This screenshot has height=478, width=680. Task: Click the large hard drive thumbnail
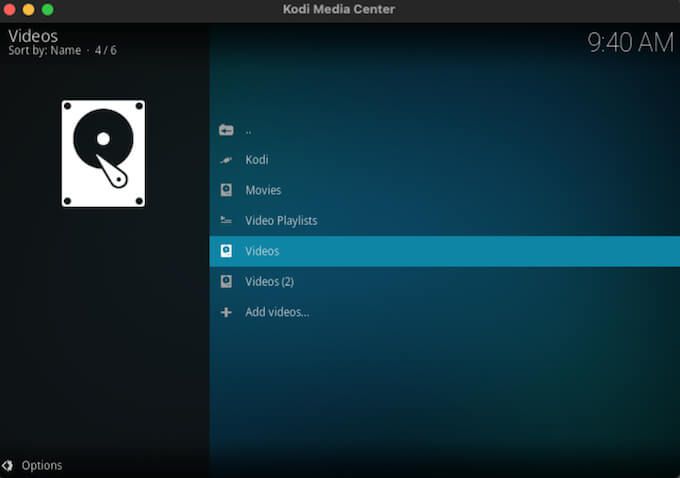103,154
